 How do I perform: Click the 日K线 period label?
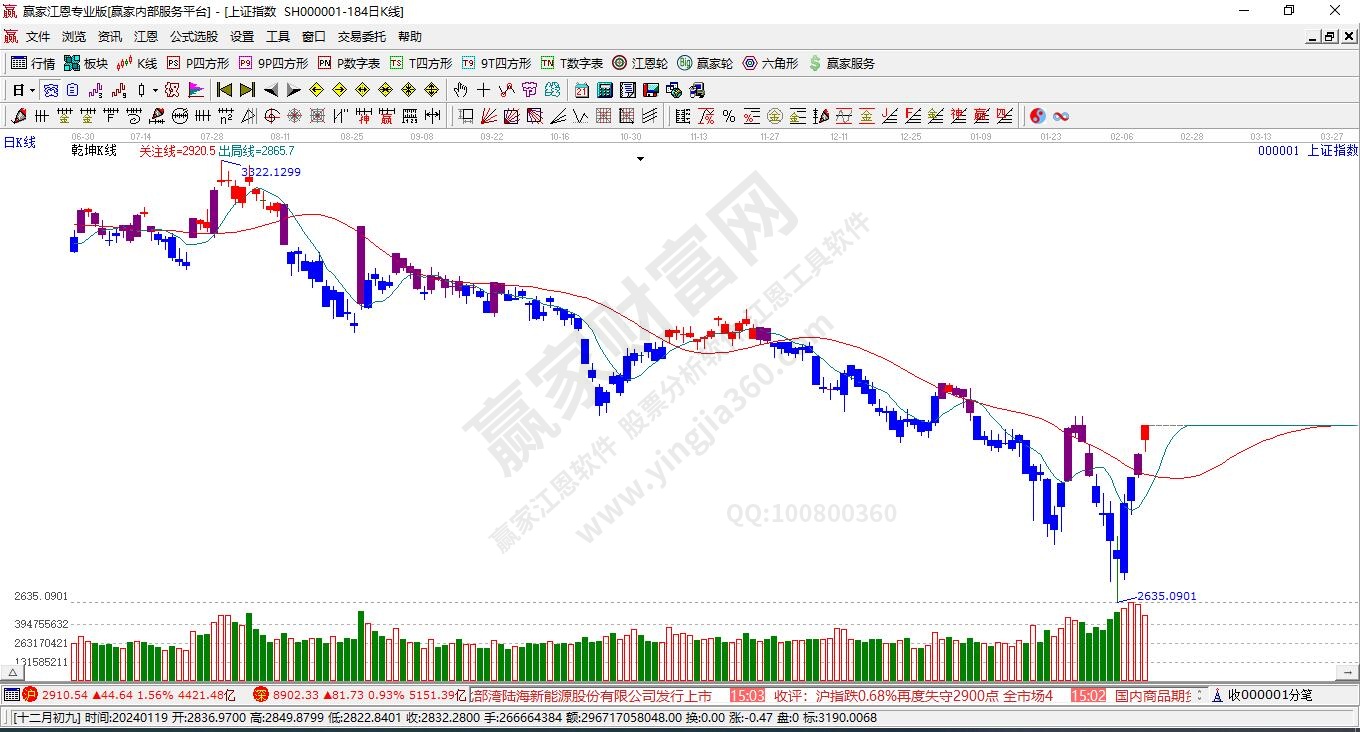pyautogui.click(x=19, y=142)
